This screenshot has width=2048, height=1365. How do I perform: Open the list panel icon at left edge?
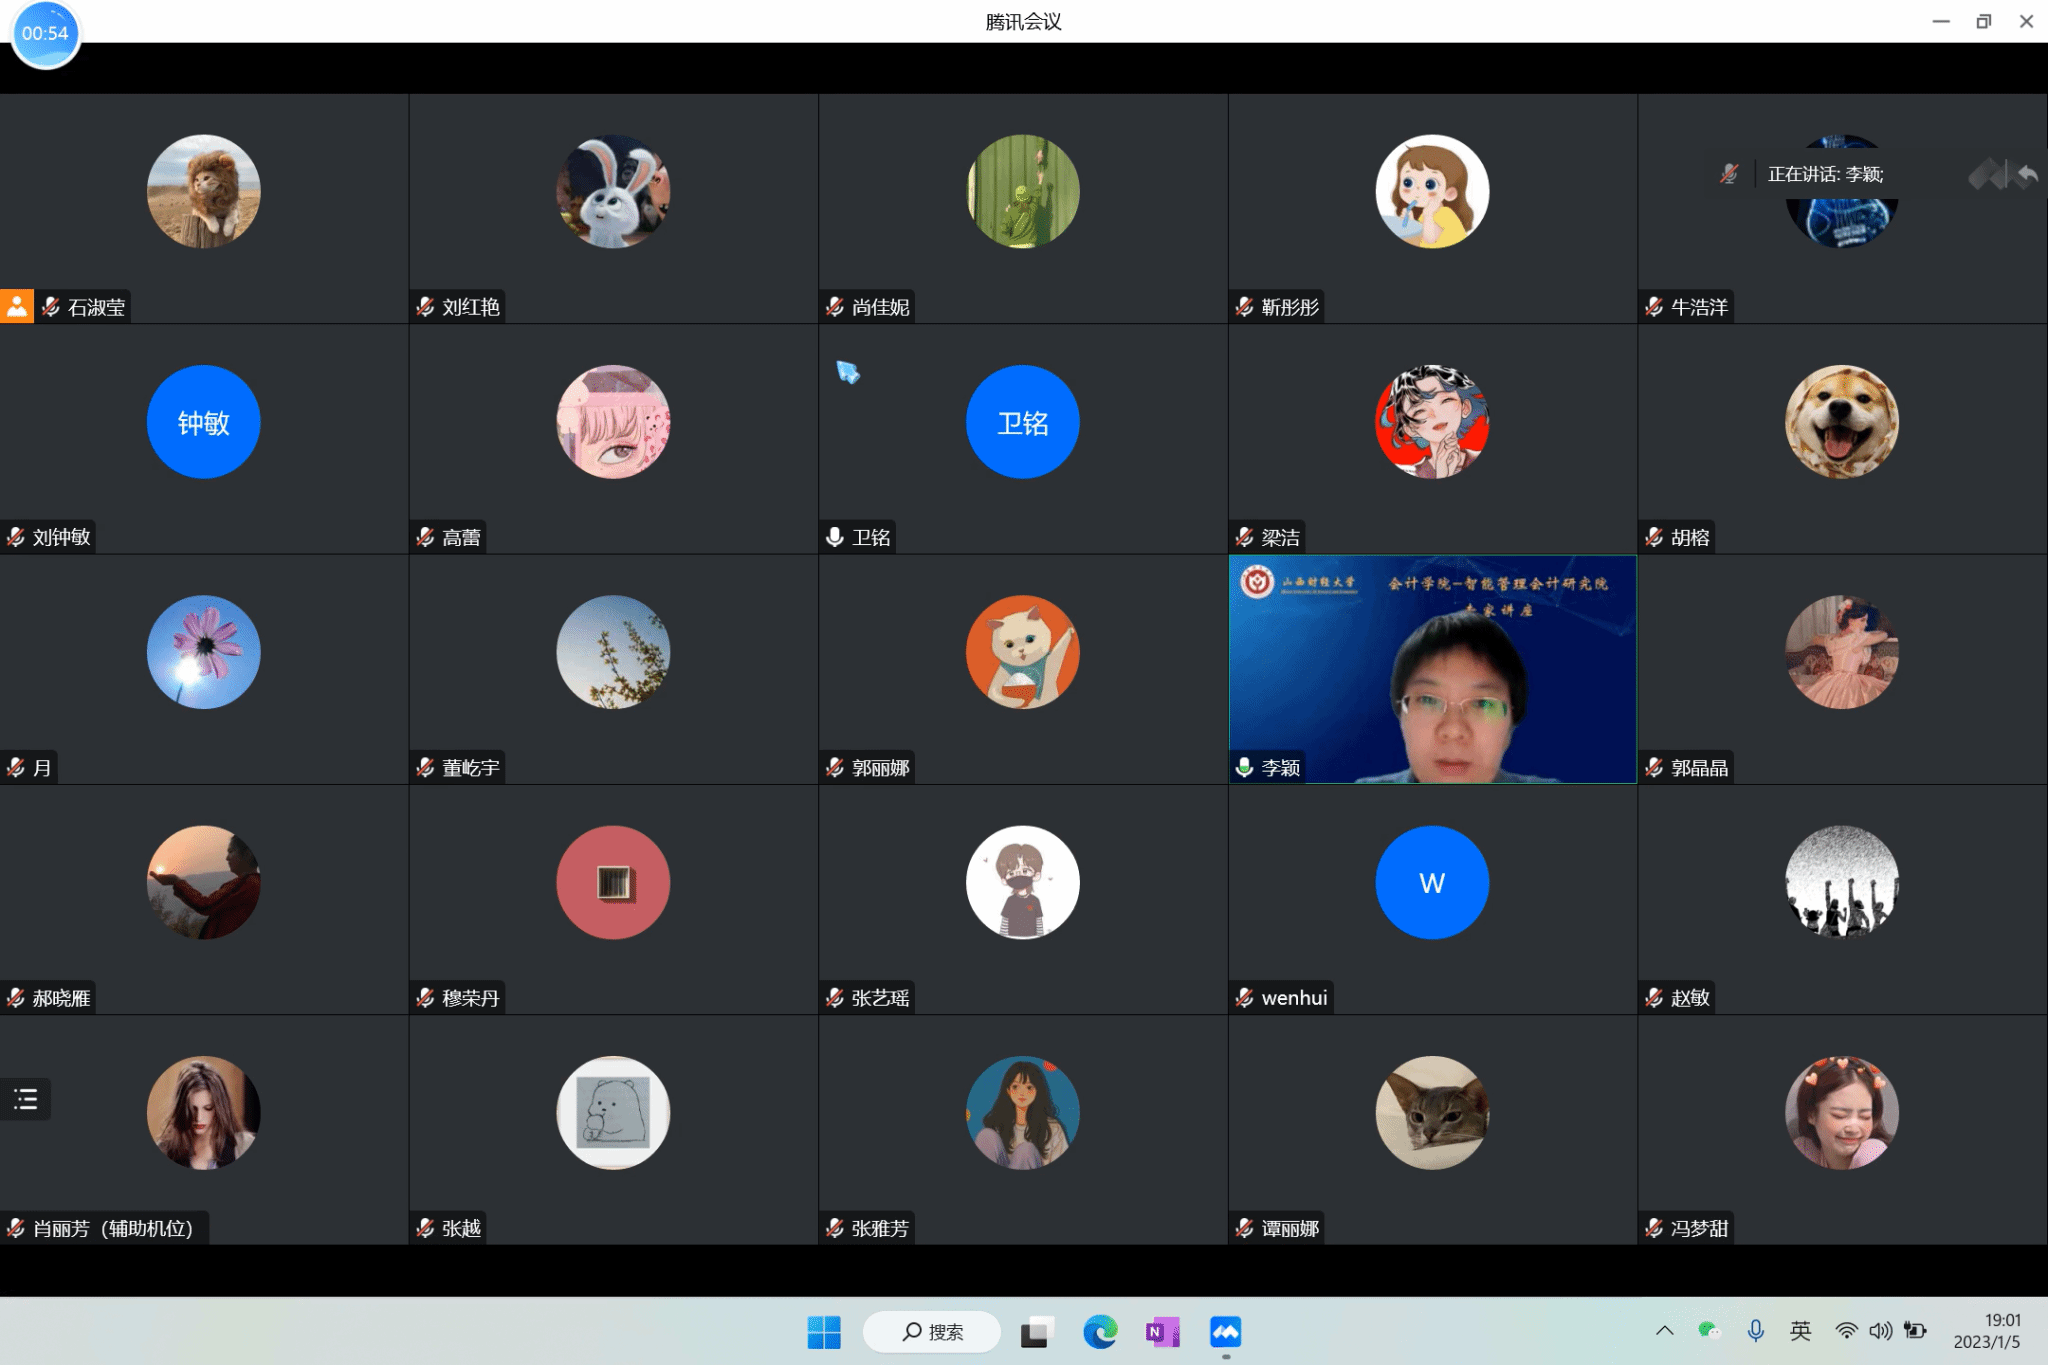click(26, 1099)
